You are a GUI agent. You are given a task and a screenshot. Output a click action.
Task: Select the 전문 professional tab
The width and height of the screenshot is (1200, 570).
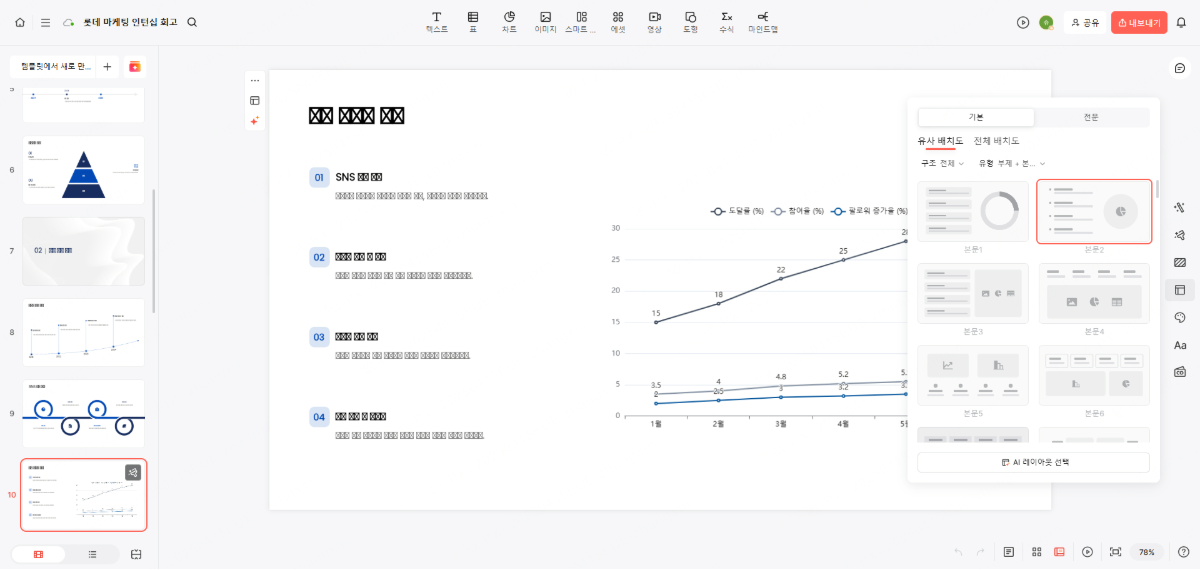1091,117
